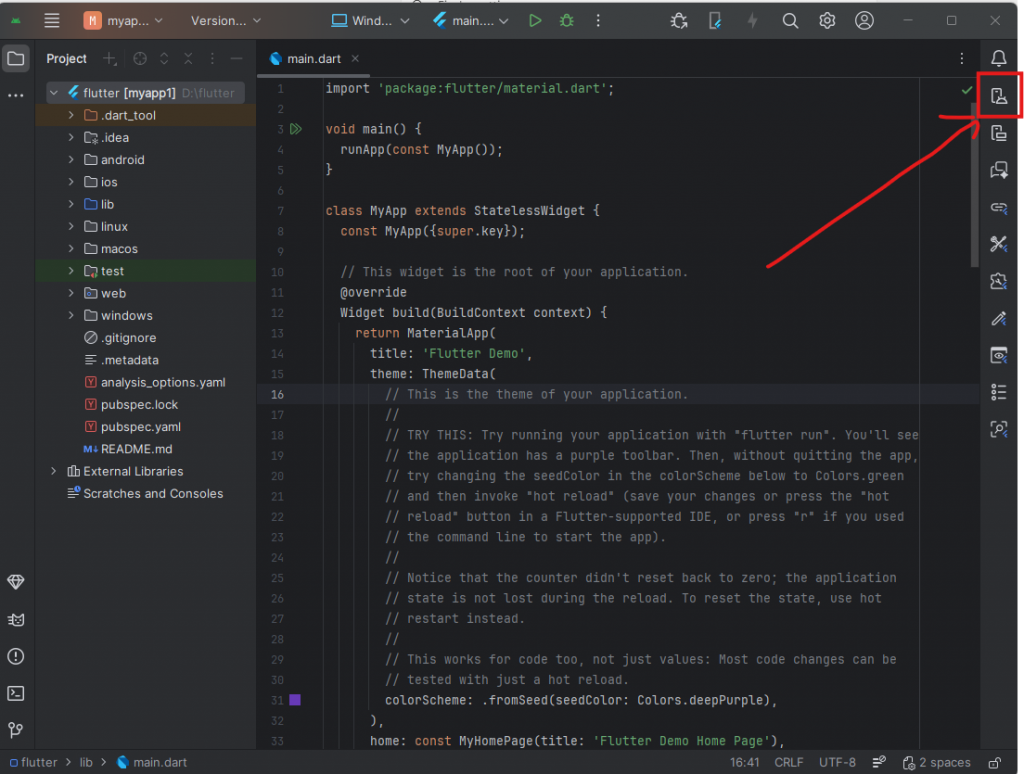Click the deepPurple color swatch in gutter
1024x774 pixels.
click(295, 699)
